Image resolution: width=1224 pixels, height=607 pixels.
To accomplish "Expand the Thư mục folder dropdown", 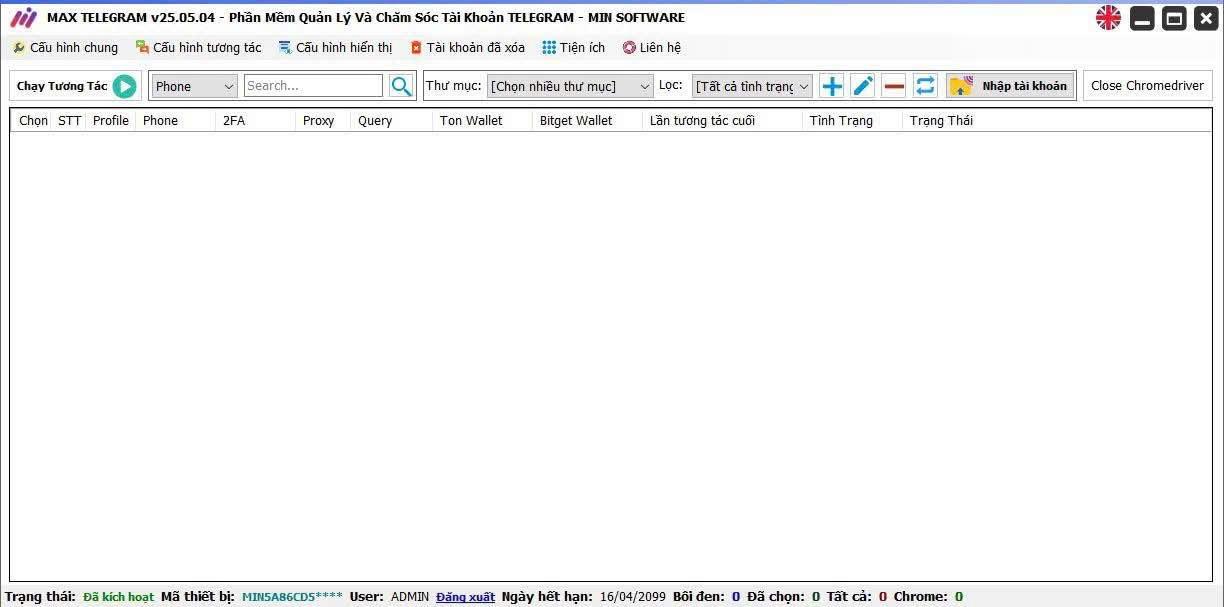I will click(570, 86).
